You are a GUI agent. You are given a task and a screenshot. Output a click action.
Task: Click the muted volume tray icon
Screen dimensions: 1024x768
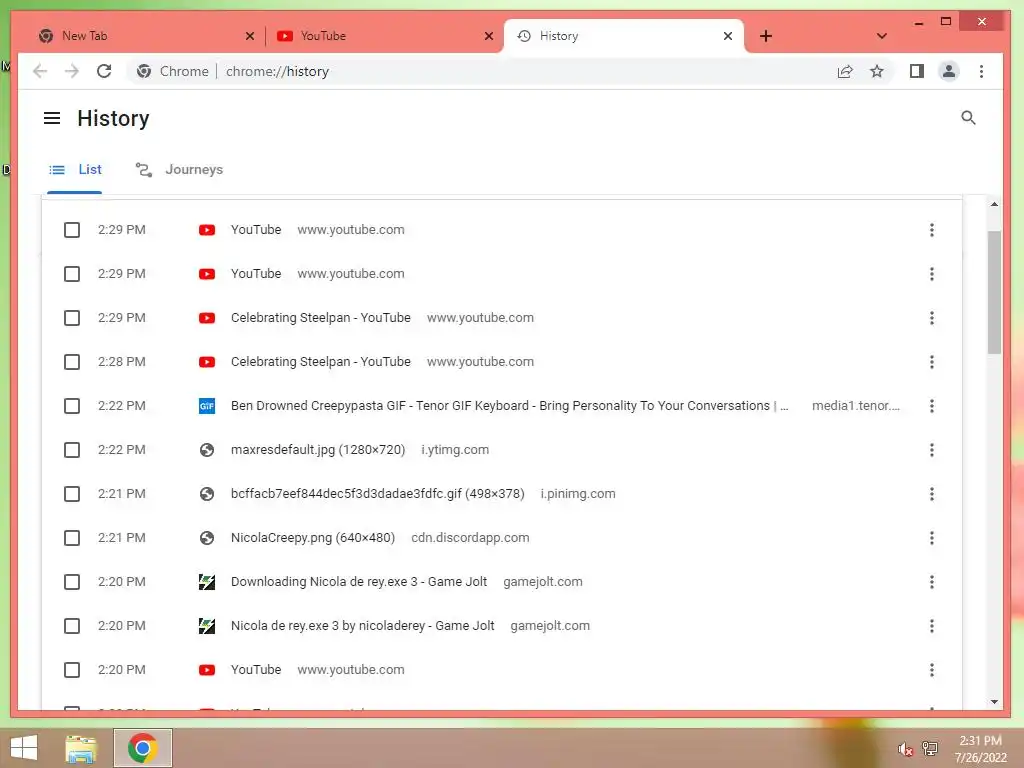coord(905,749)
